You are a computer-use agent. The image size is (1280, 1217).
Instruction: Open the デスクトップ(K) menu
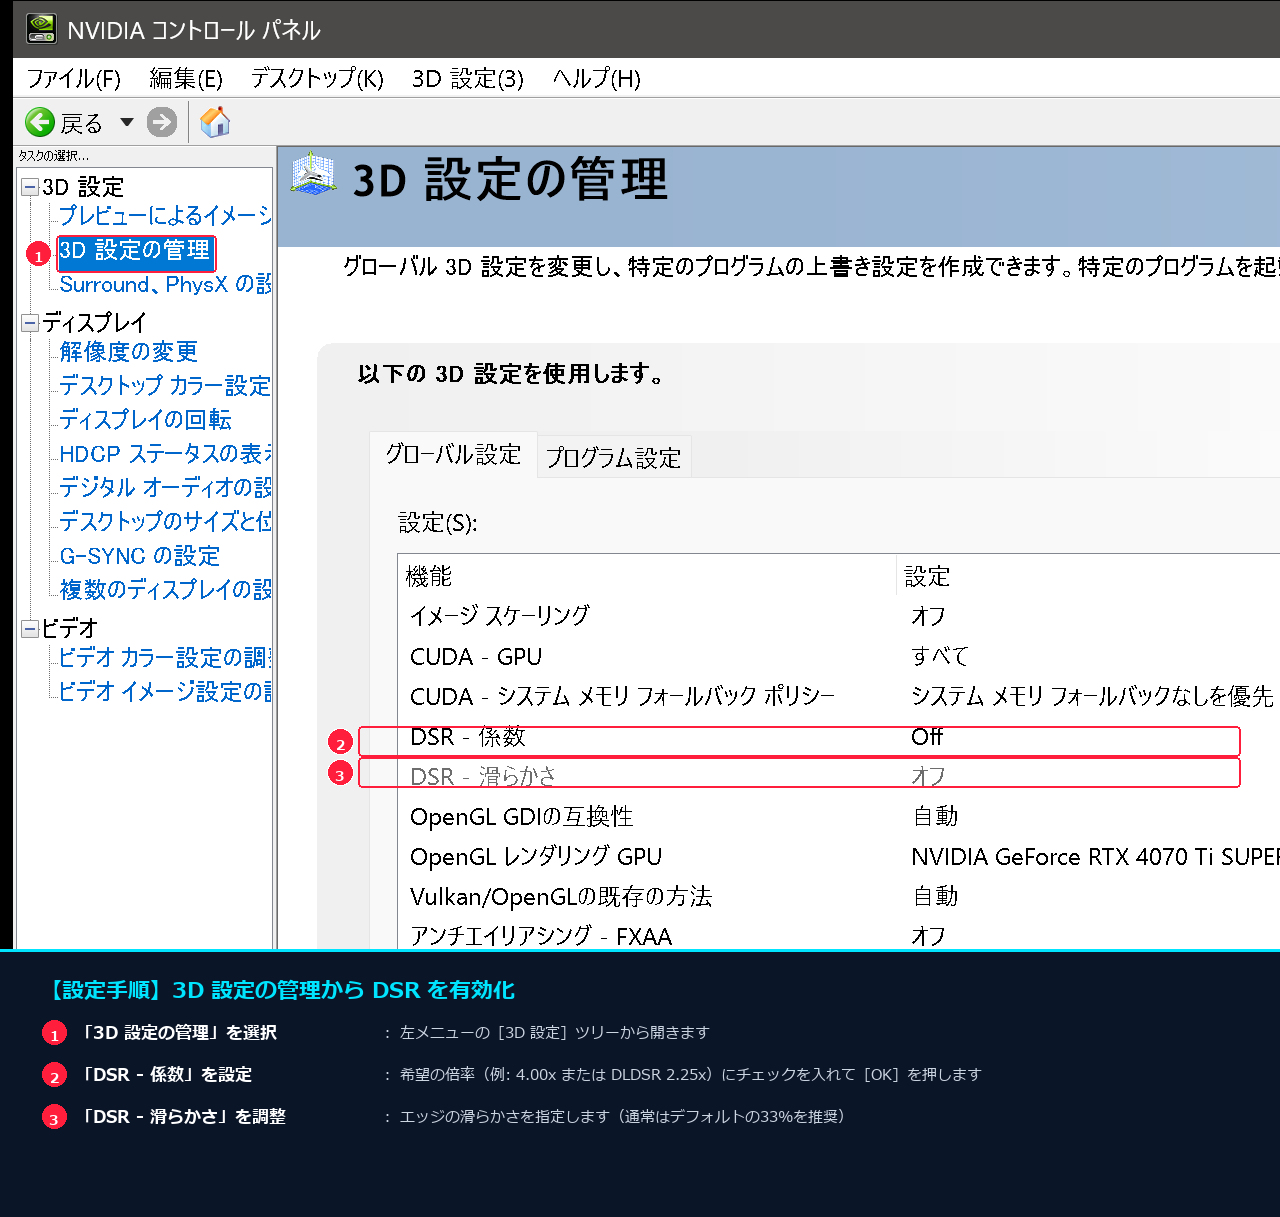(317, 79)
